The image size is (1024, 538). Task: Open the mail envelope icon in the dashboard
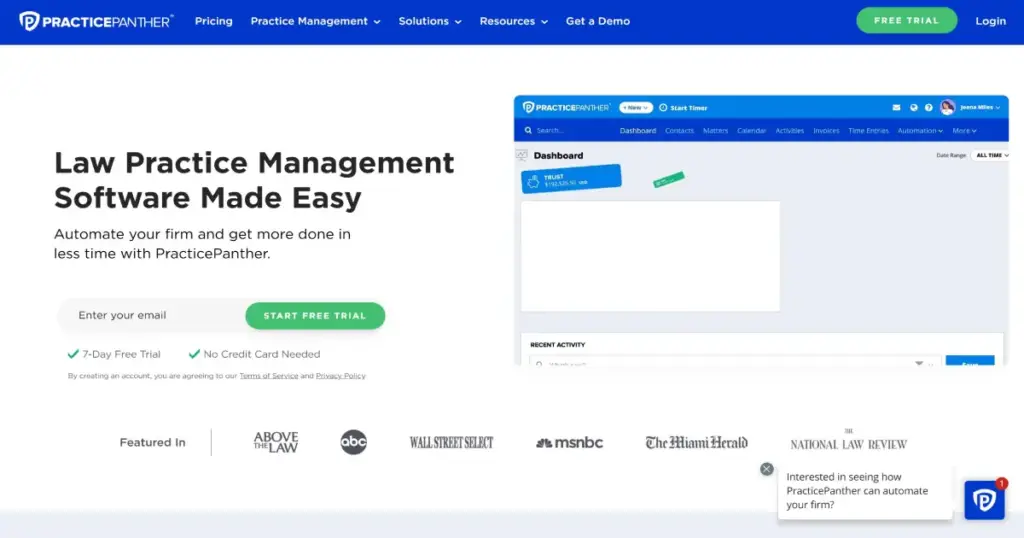(896, 108)
